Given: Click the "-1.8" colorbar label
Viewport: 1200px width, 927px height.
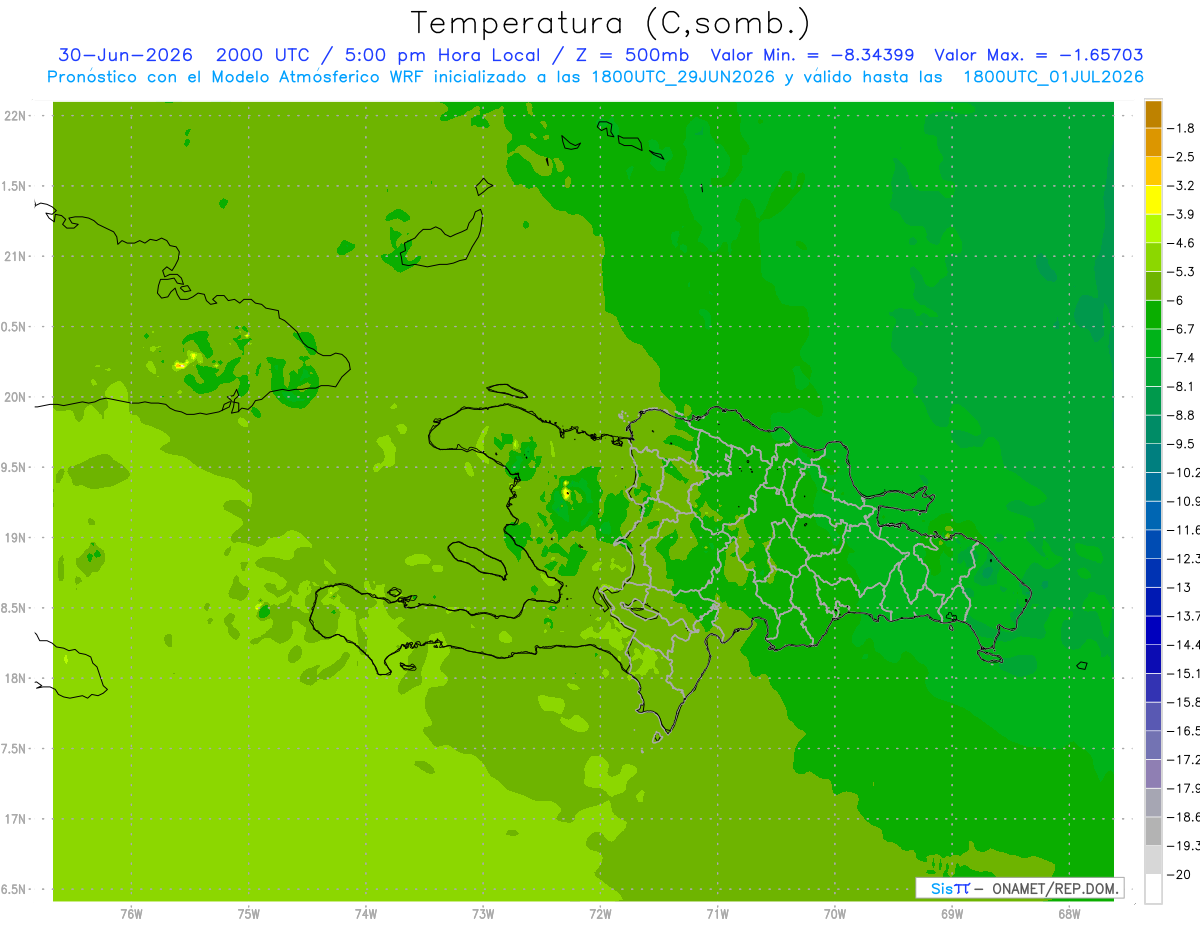Looking at the screenshot, I should pyautogui.click(x=1182, y=128).
